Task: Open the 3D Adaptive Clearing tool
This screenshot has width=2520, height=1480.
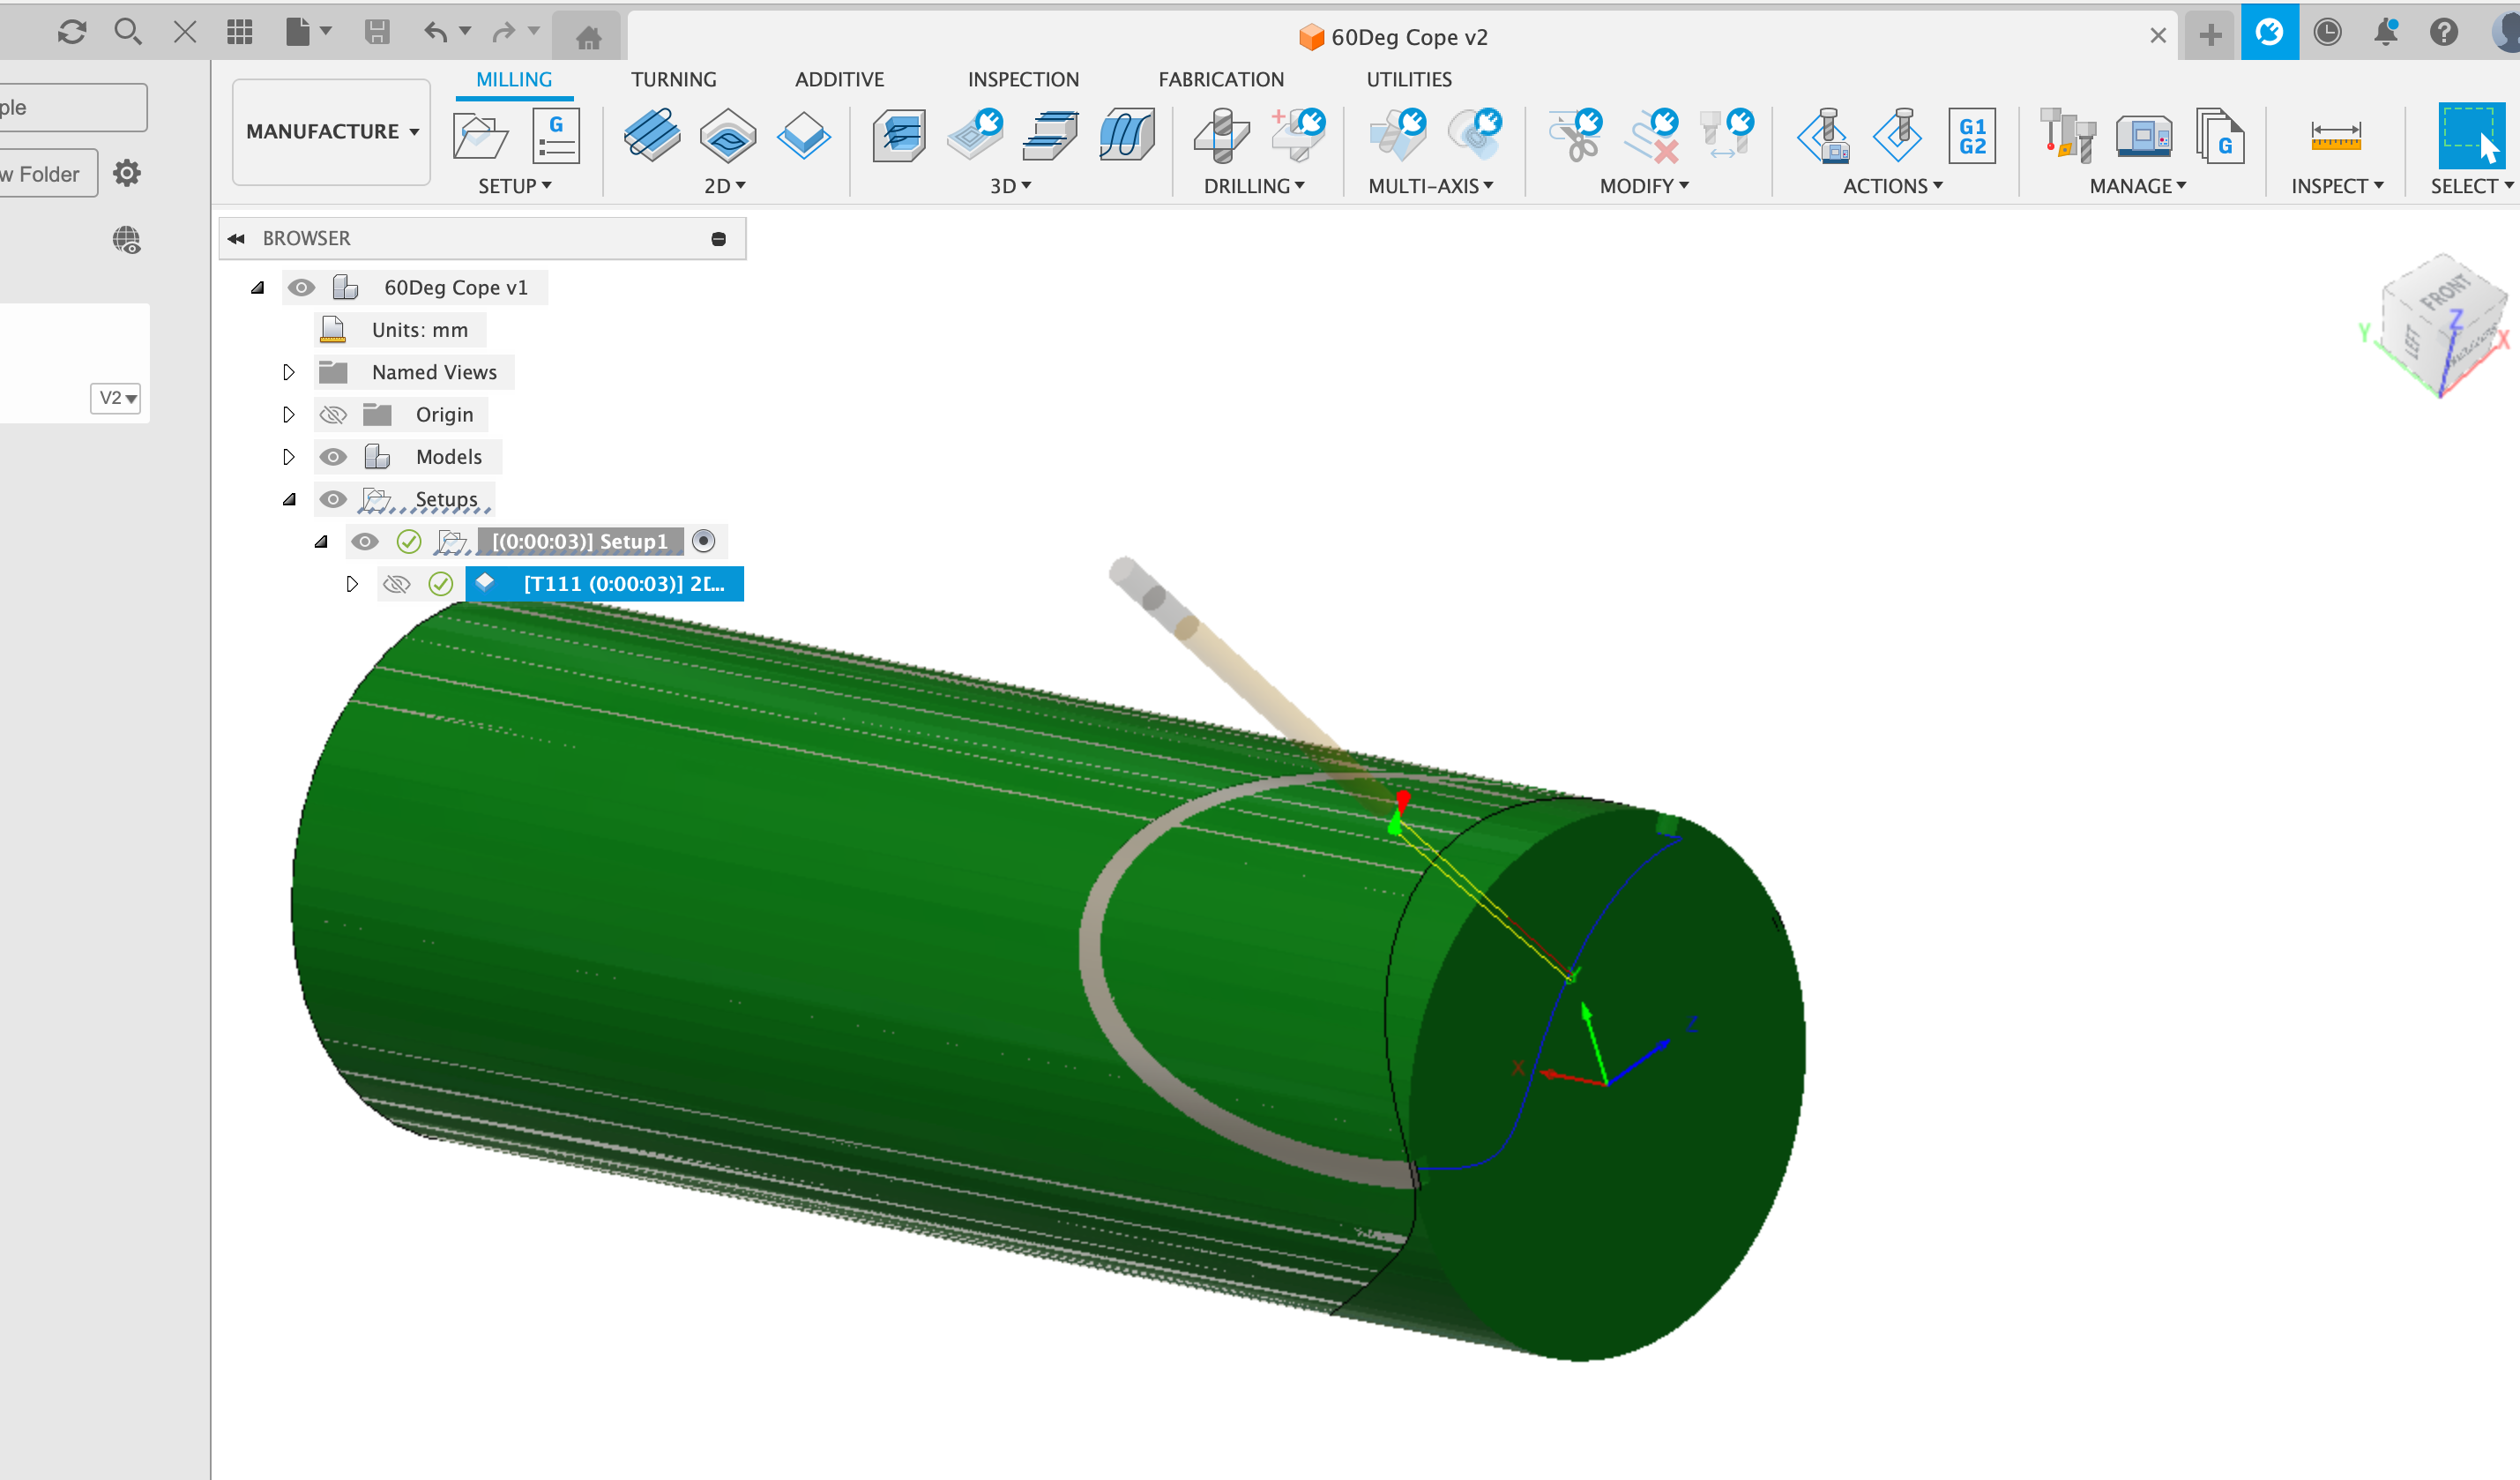Action: [898, 137]
